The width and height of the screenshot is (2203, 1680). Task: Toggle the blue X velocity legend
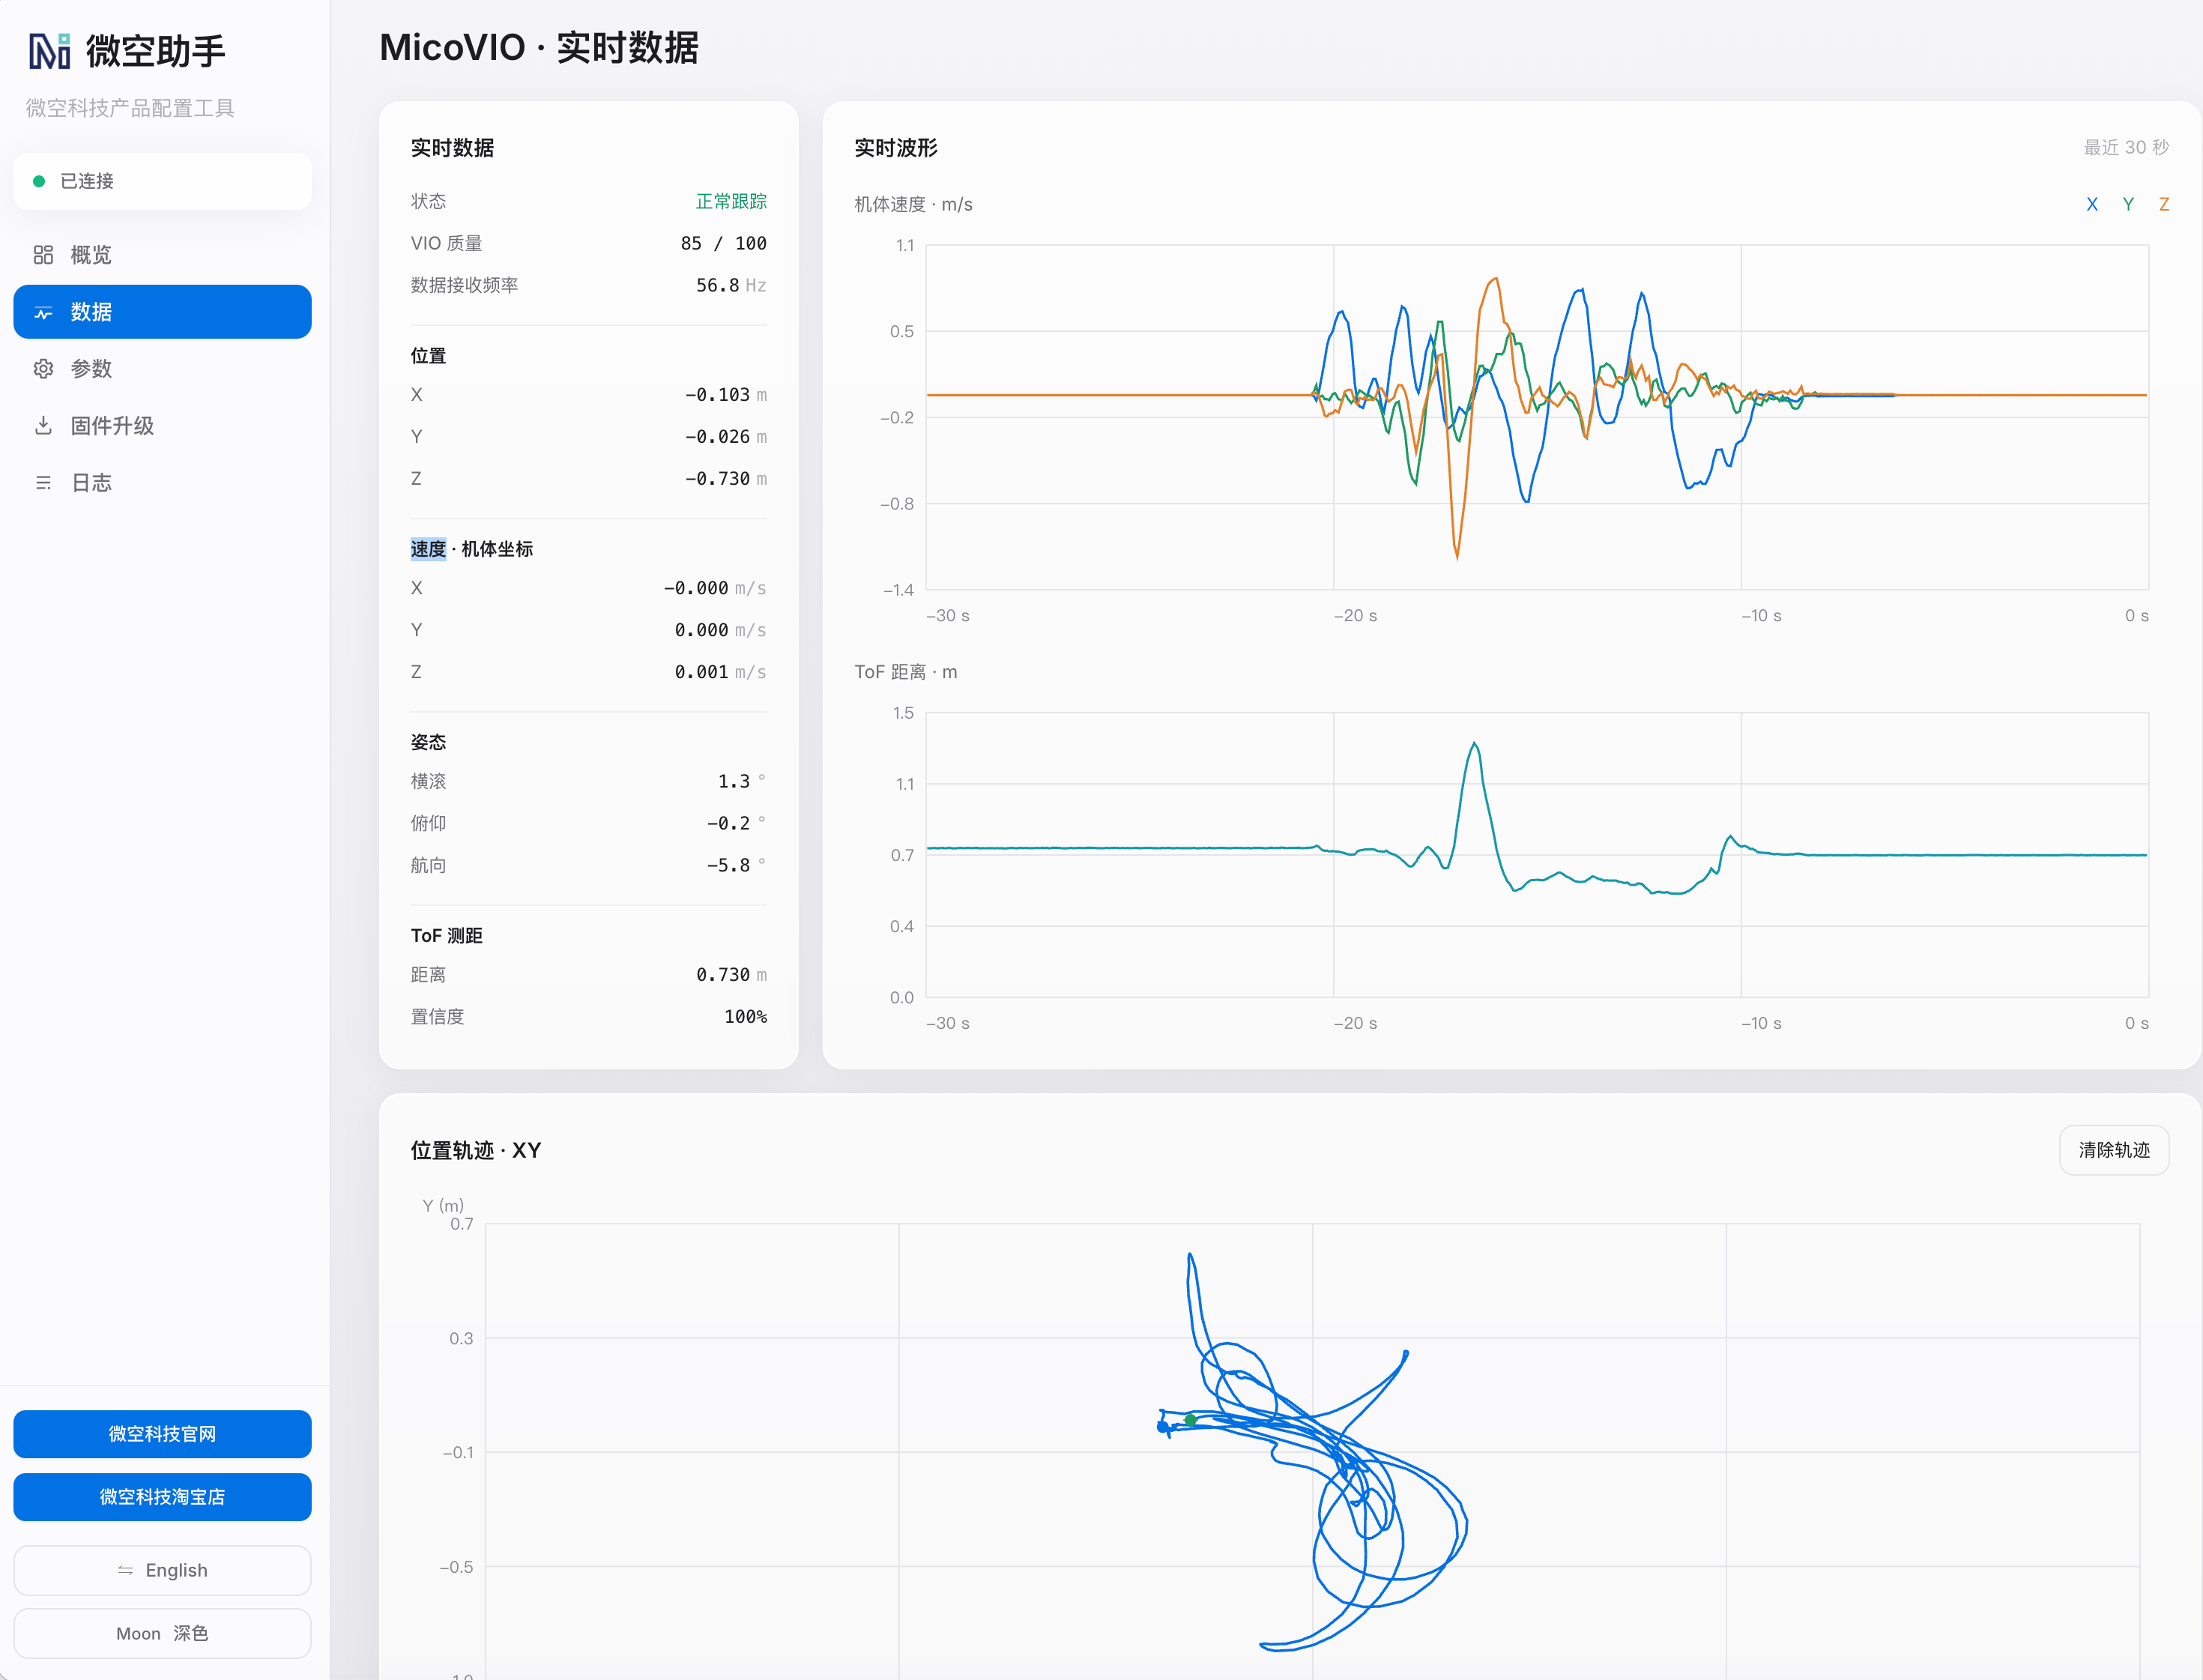(2092, 204)
